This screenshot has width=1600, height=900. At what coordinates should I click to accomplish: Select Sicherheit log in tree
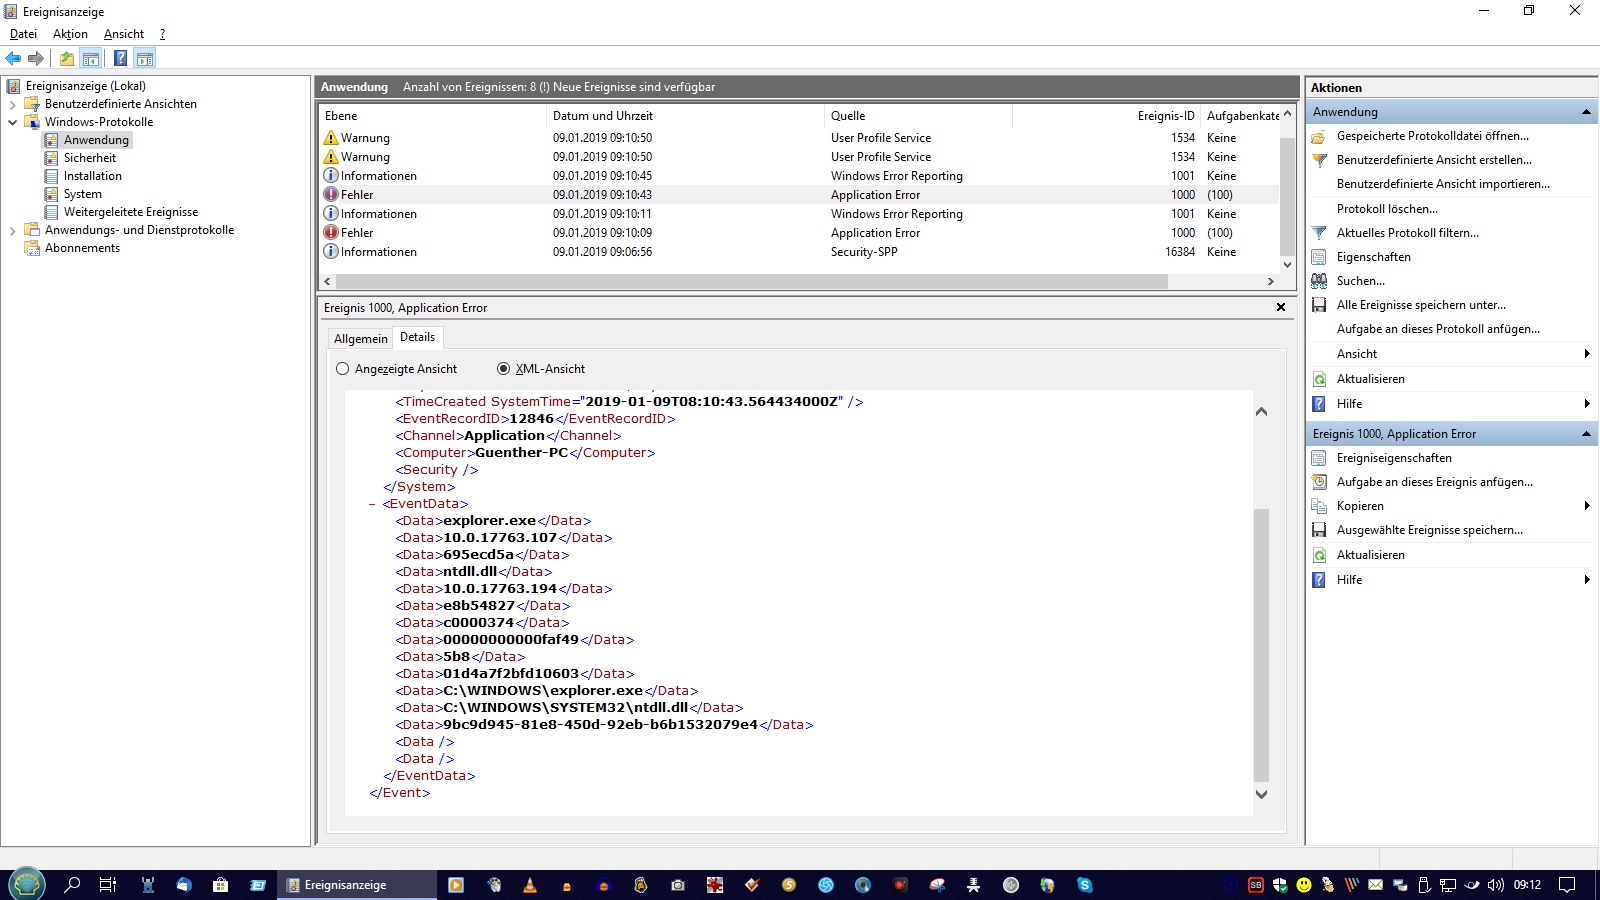click(89, 158)
